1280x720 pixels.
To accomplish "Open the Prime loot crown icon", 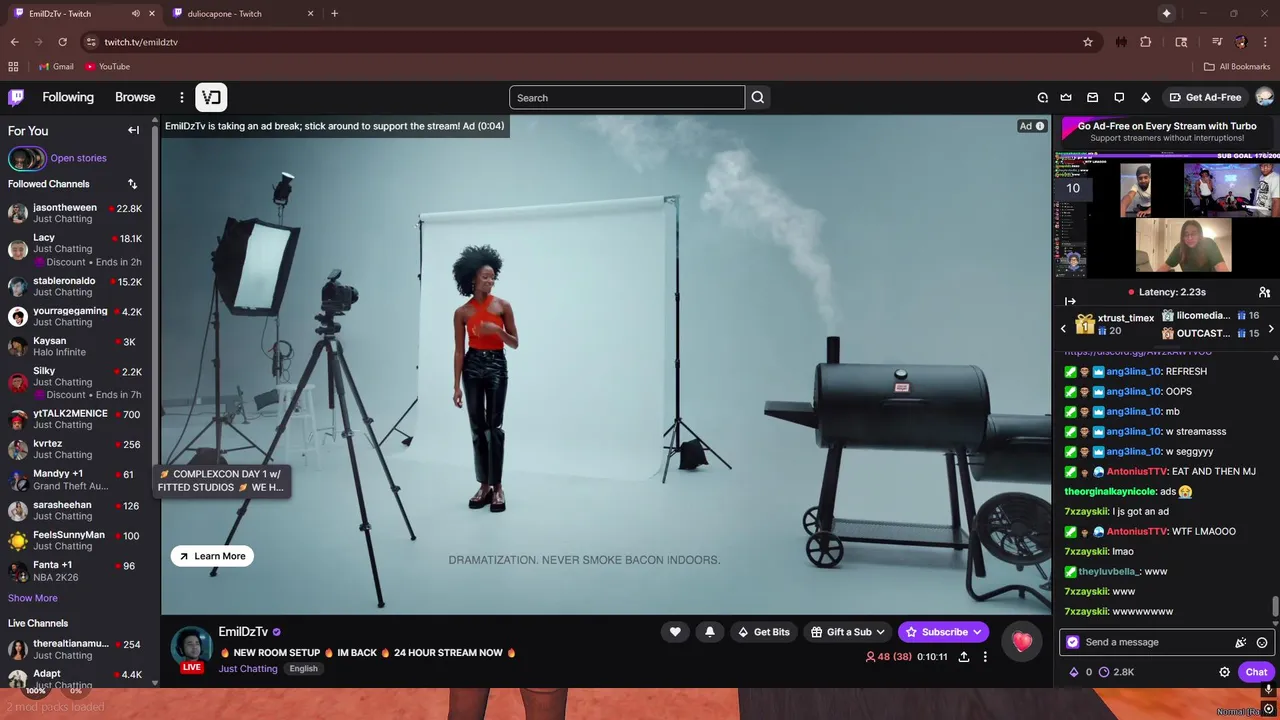I will 1066,97.
